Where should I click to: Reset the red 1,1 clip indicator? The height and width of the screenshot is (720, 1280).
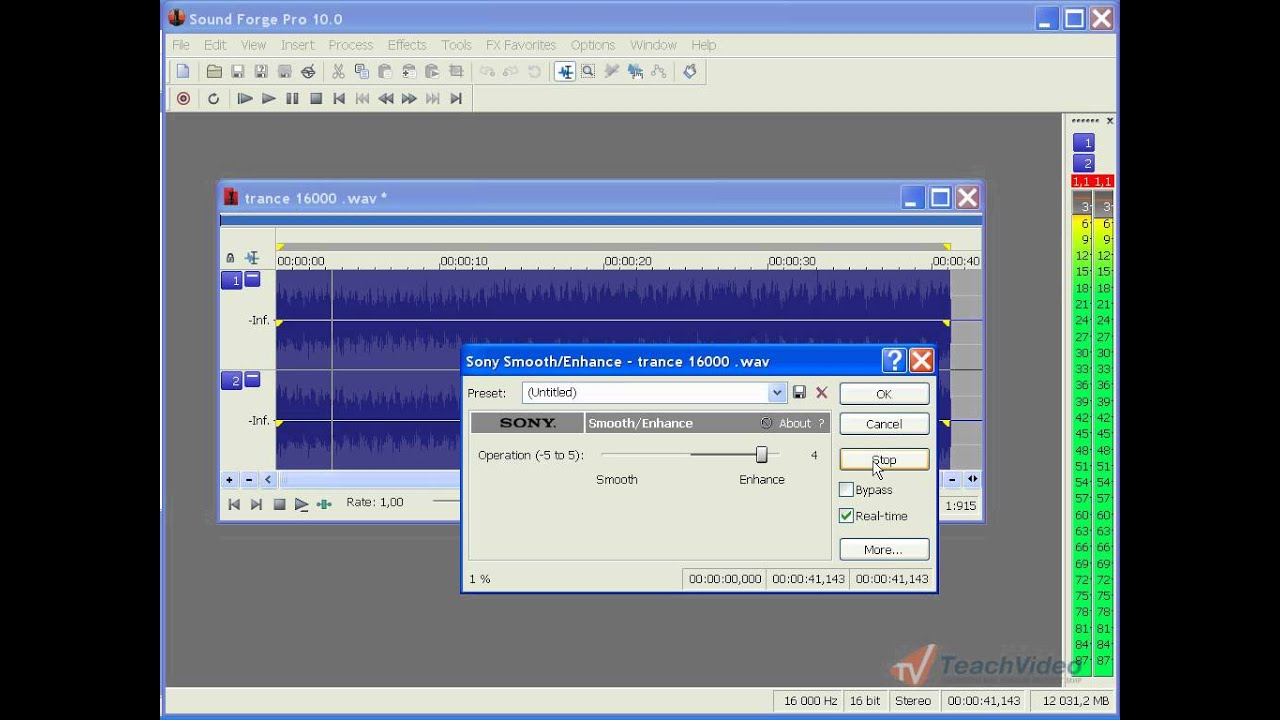1092,181
